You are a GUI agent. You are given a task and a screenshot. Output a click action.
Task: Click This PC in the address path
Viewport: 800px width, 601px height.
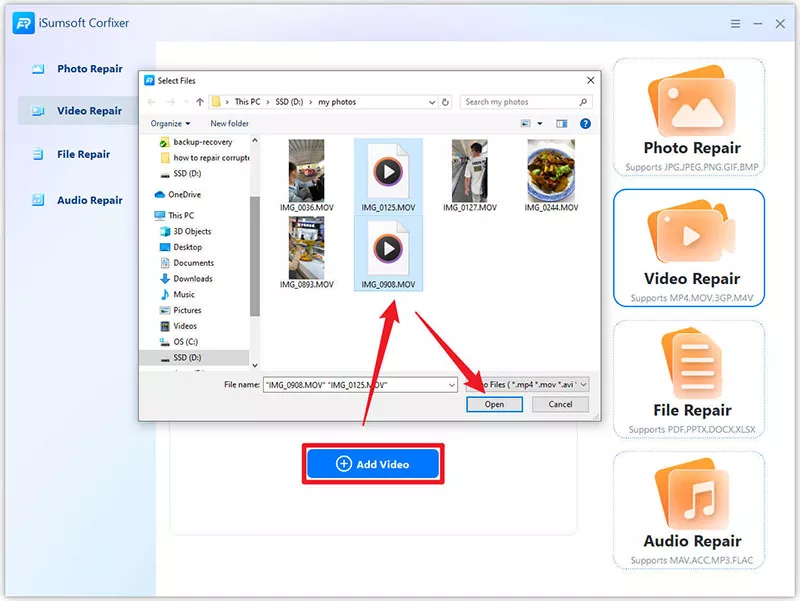247,102
